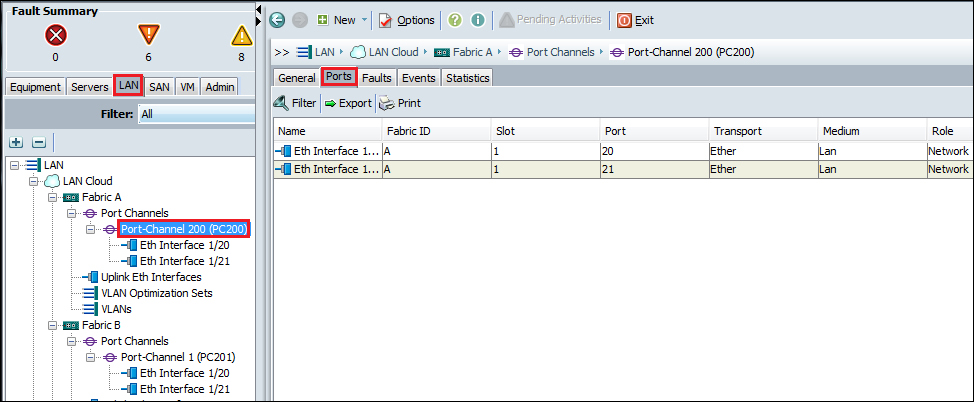Collapse the Port-Channel 200 node
The width and height of the screenshot is (974, 402).
(91, 229)
